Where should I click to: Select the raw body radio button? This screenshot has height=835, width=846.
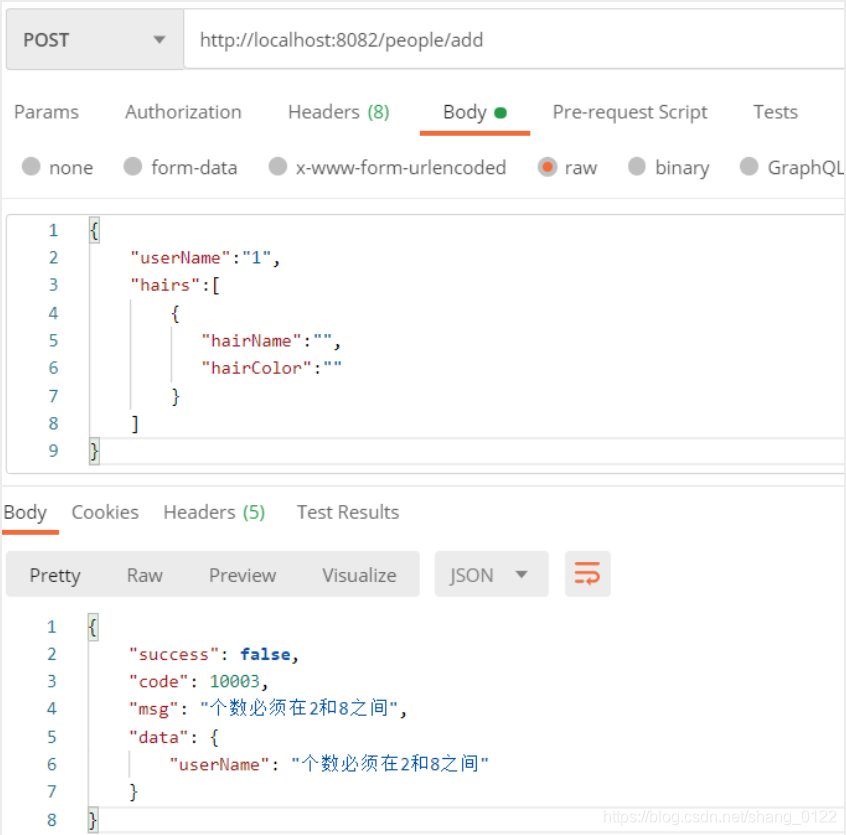(547, 167)
